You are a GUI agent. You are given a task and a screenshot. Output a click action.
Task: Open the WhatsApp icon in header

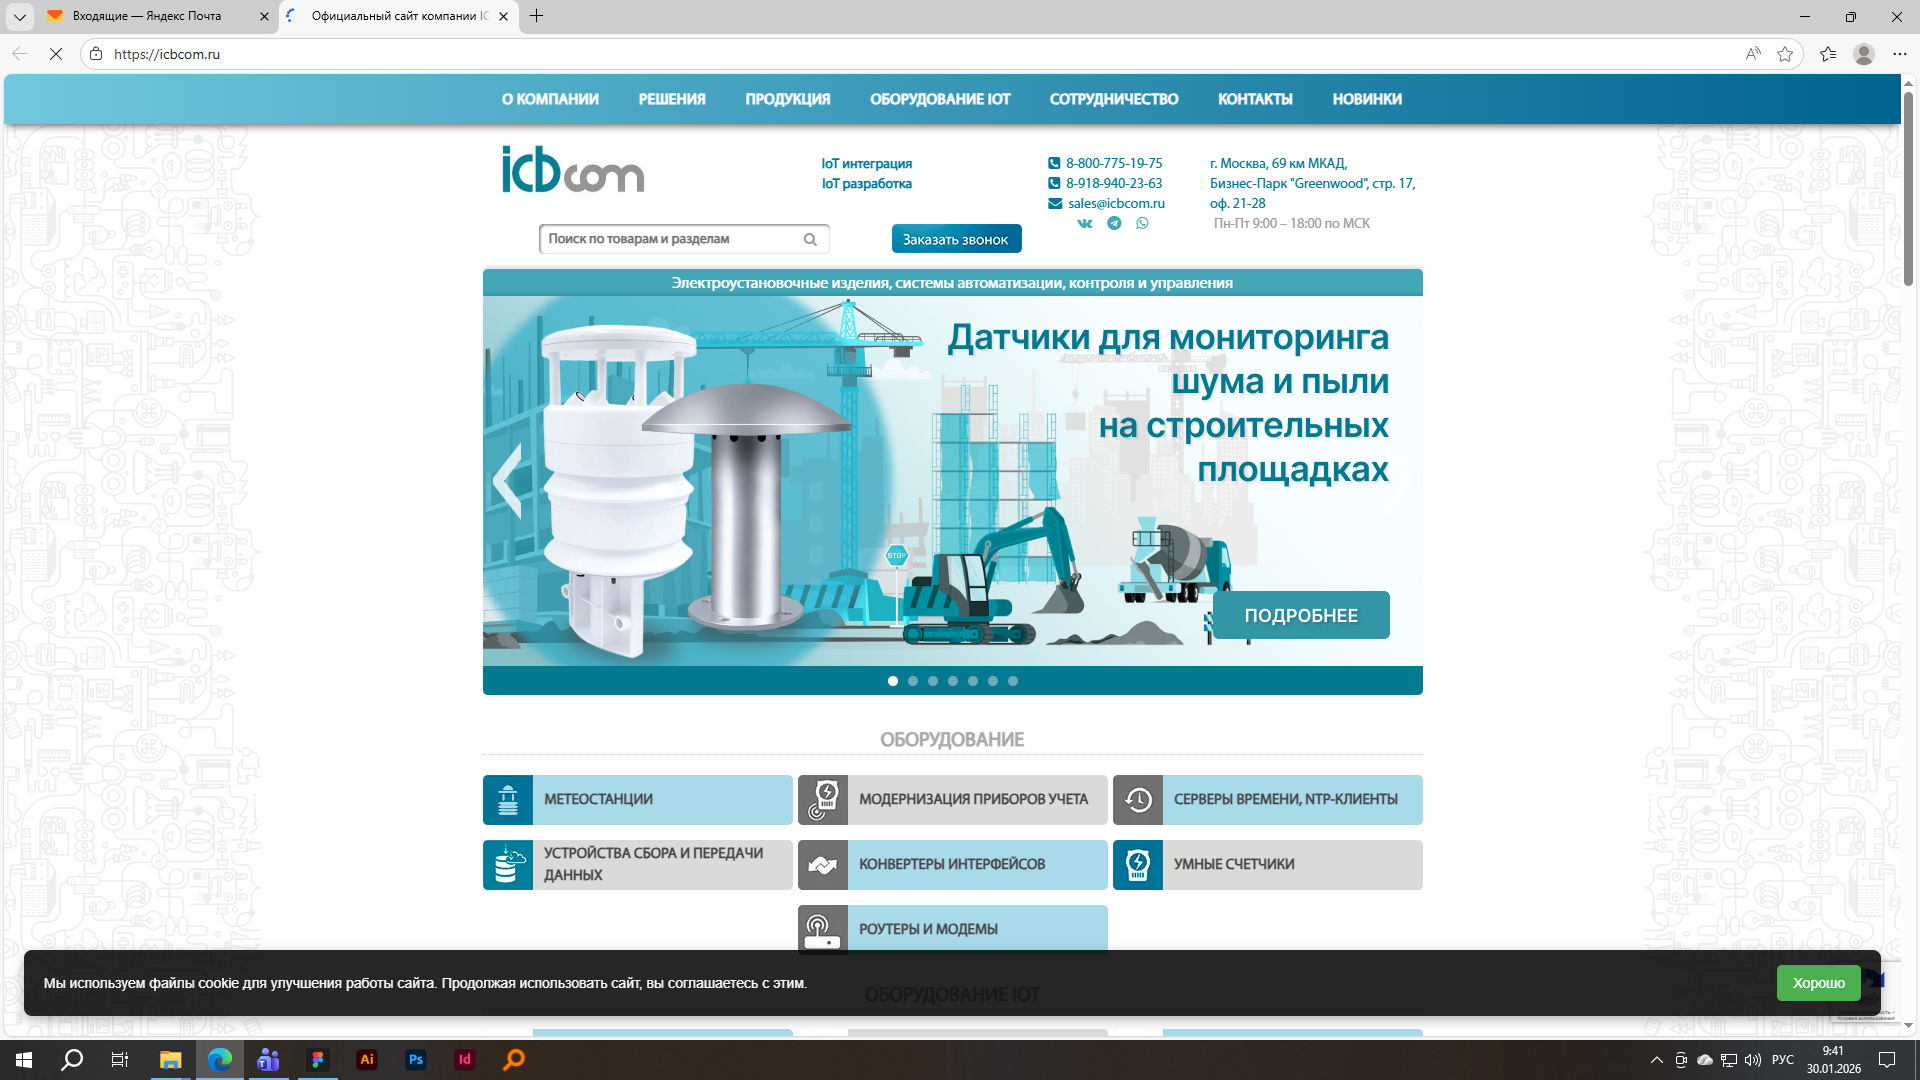[1142, 223]
